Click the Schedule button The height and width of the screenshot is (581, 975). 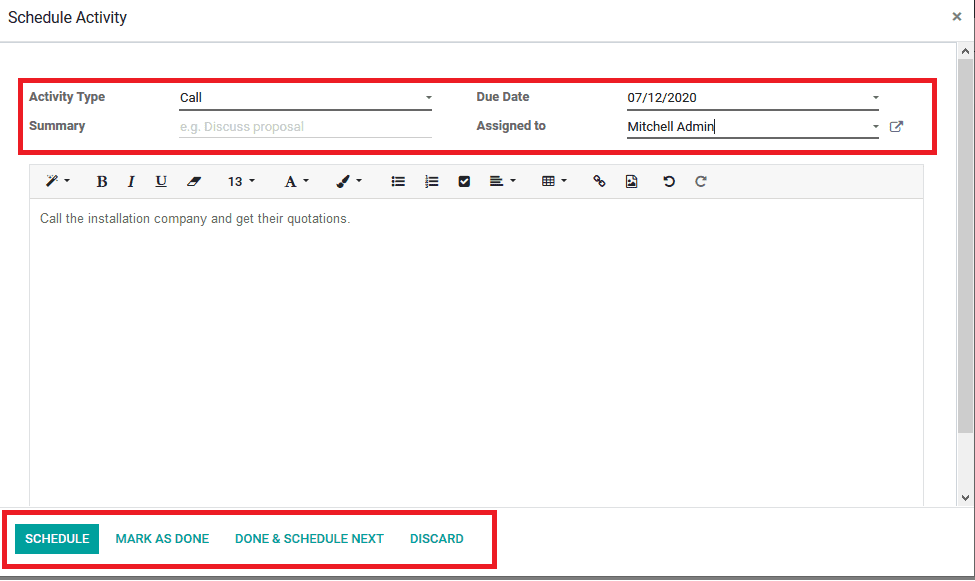[57, 539]
